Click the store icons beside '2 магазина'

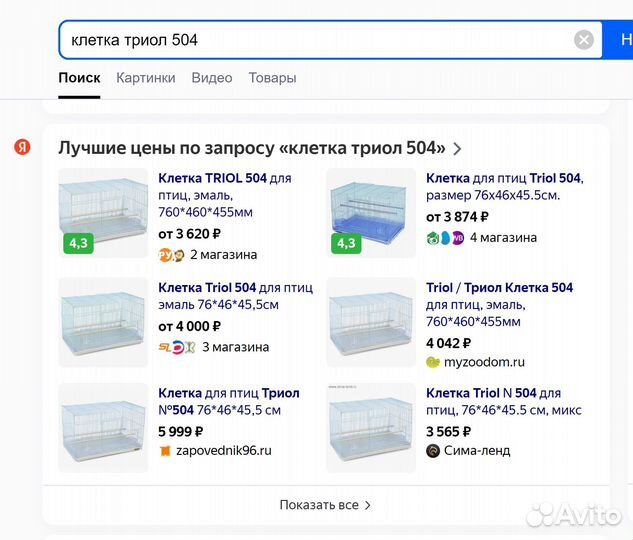[172, 255]
